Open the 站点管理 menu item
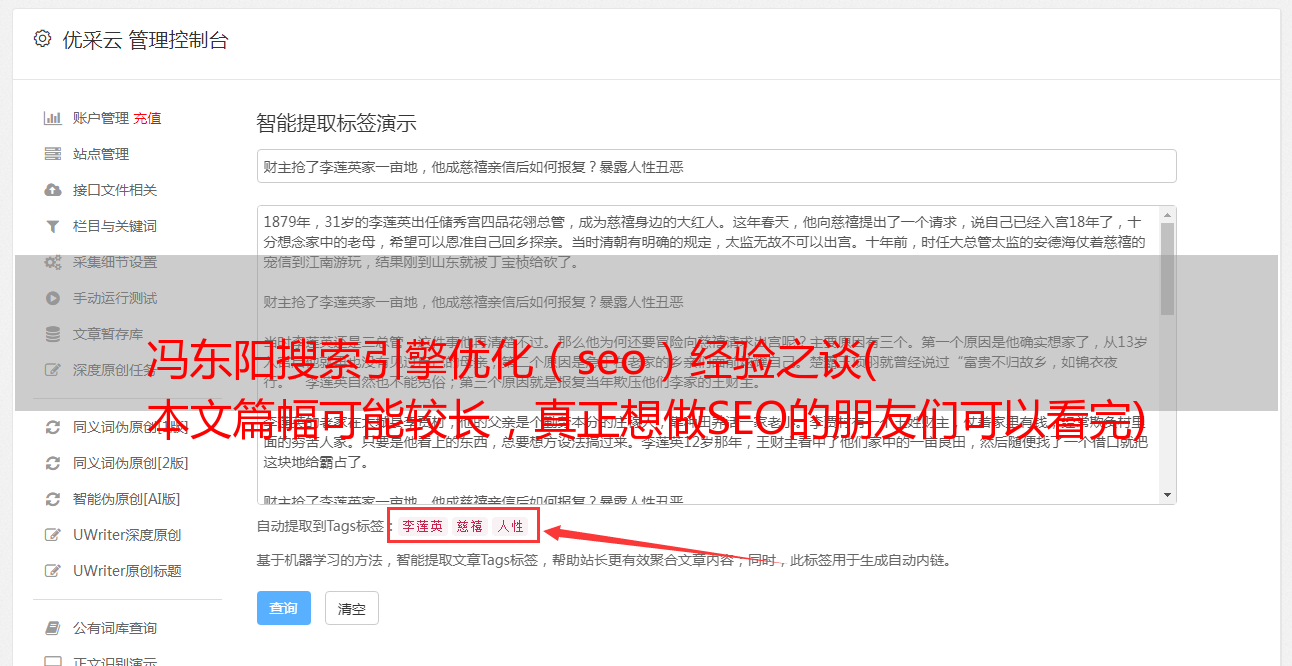 (x=101, y=154)
